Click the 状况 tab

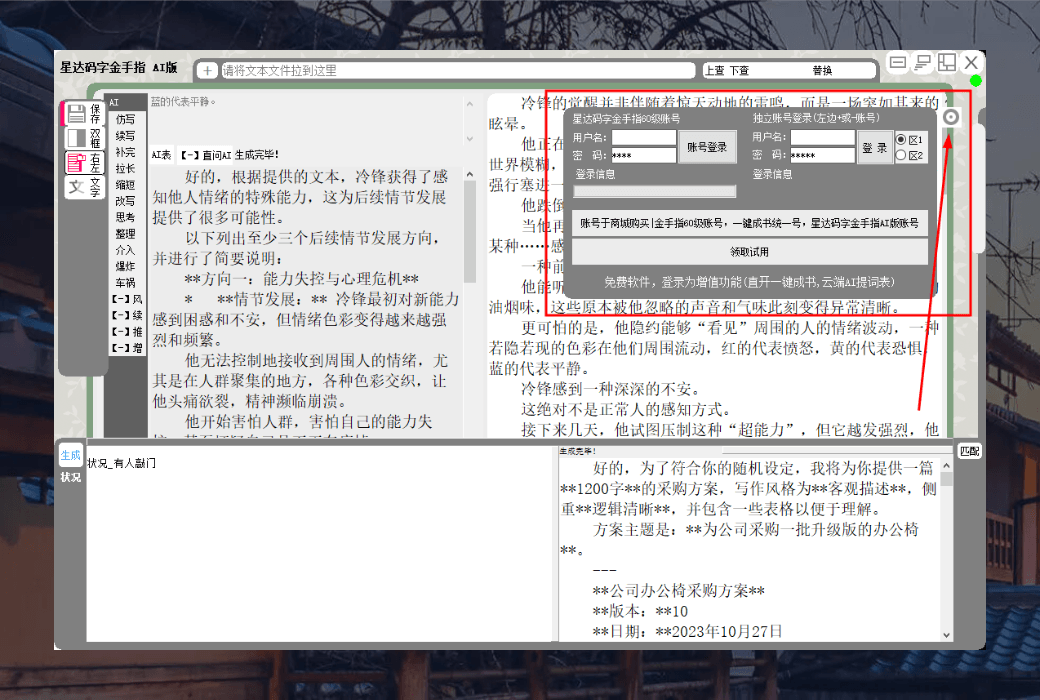[70, 477]
